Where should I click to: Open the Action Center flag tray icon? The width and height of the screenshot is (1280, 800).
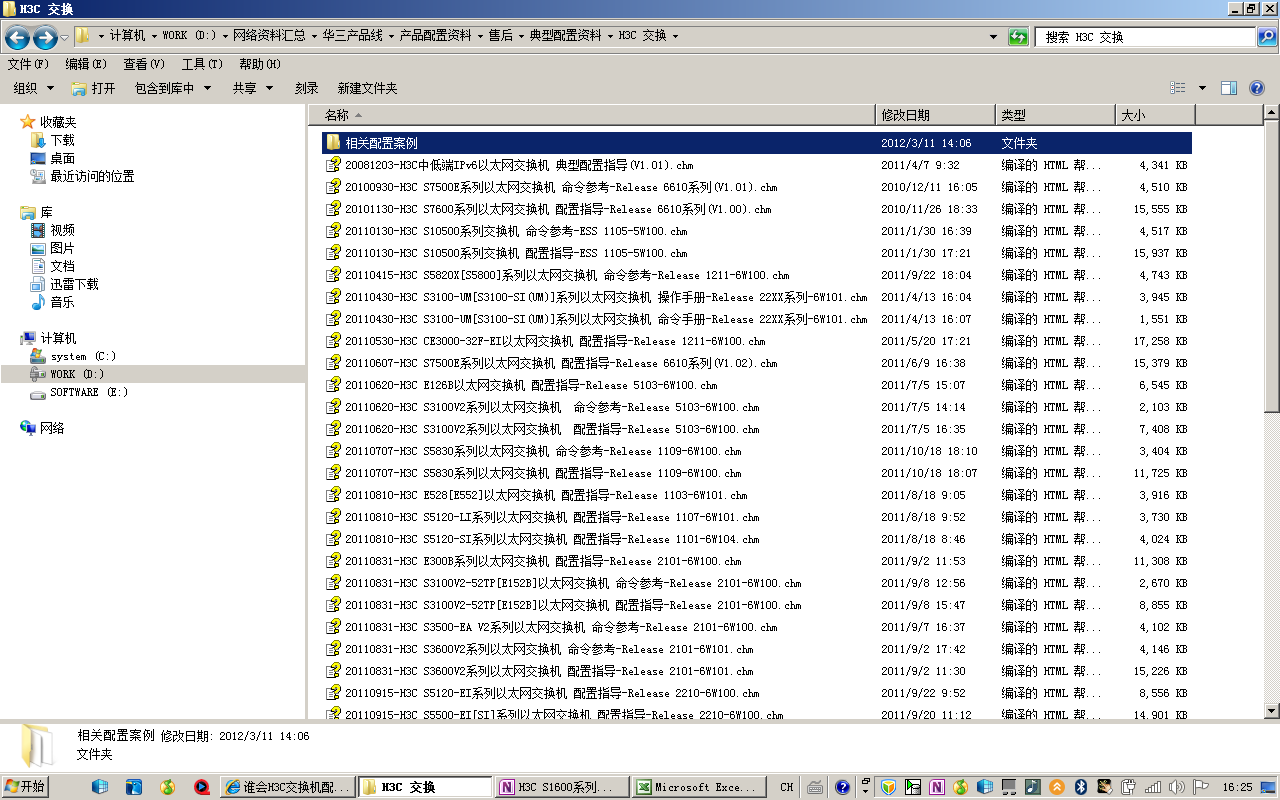(x=1201, y=787)
